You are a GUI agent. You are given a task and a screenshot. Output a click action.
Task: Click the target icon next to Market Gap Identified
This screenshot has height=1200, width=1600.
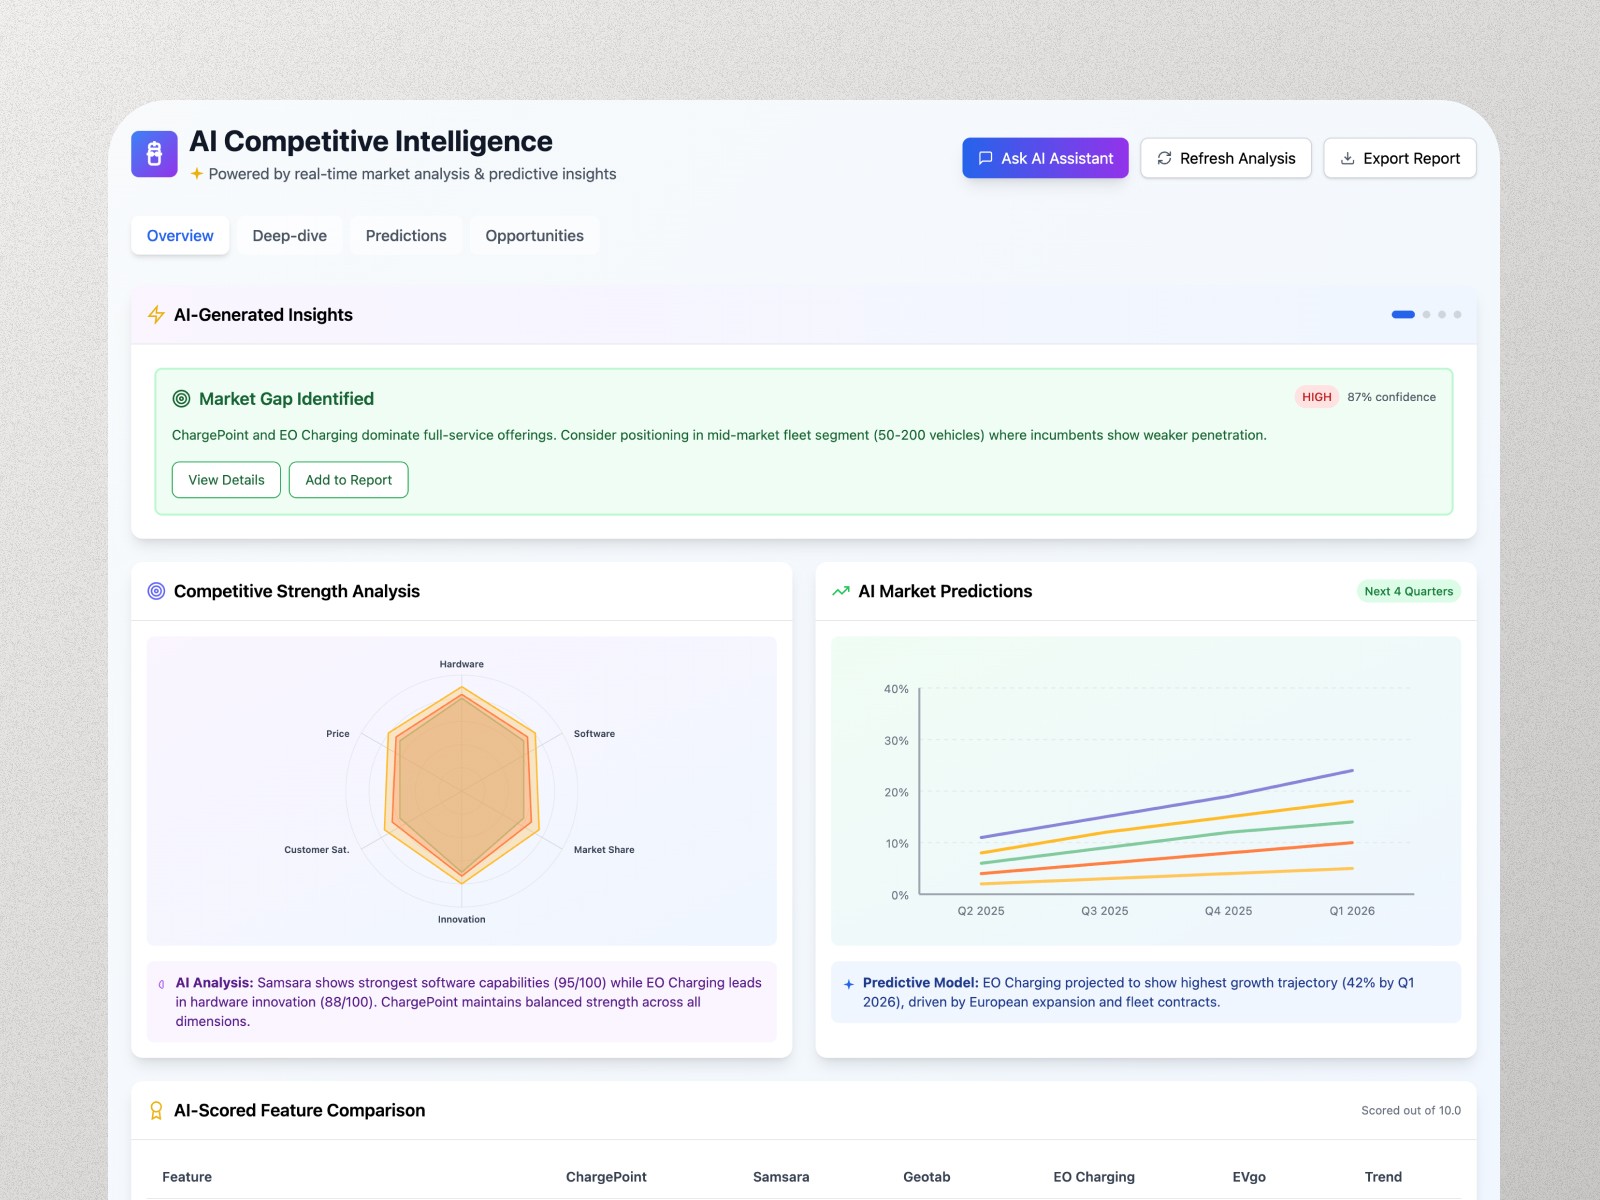[x=181, y=399]
